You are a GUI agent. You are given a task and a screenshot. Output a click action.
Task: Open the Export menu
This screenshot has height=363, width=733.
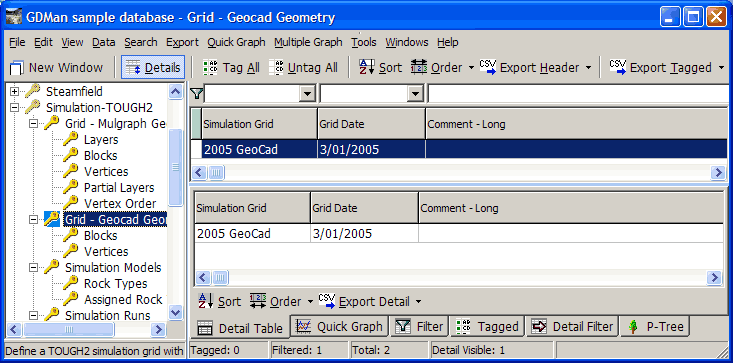pos(182,42)
